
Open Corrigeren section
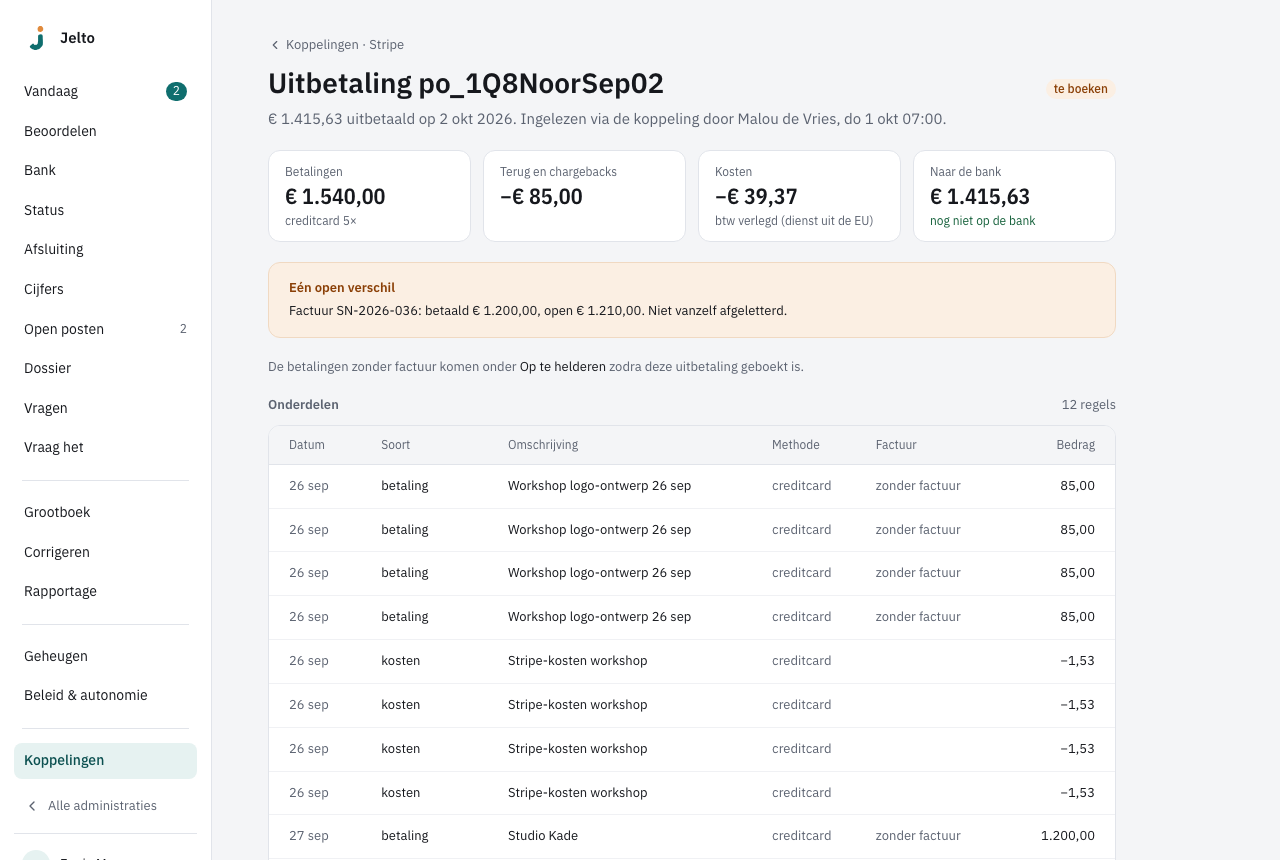(105, 552)
